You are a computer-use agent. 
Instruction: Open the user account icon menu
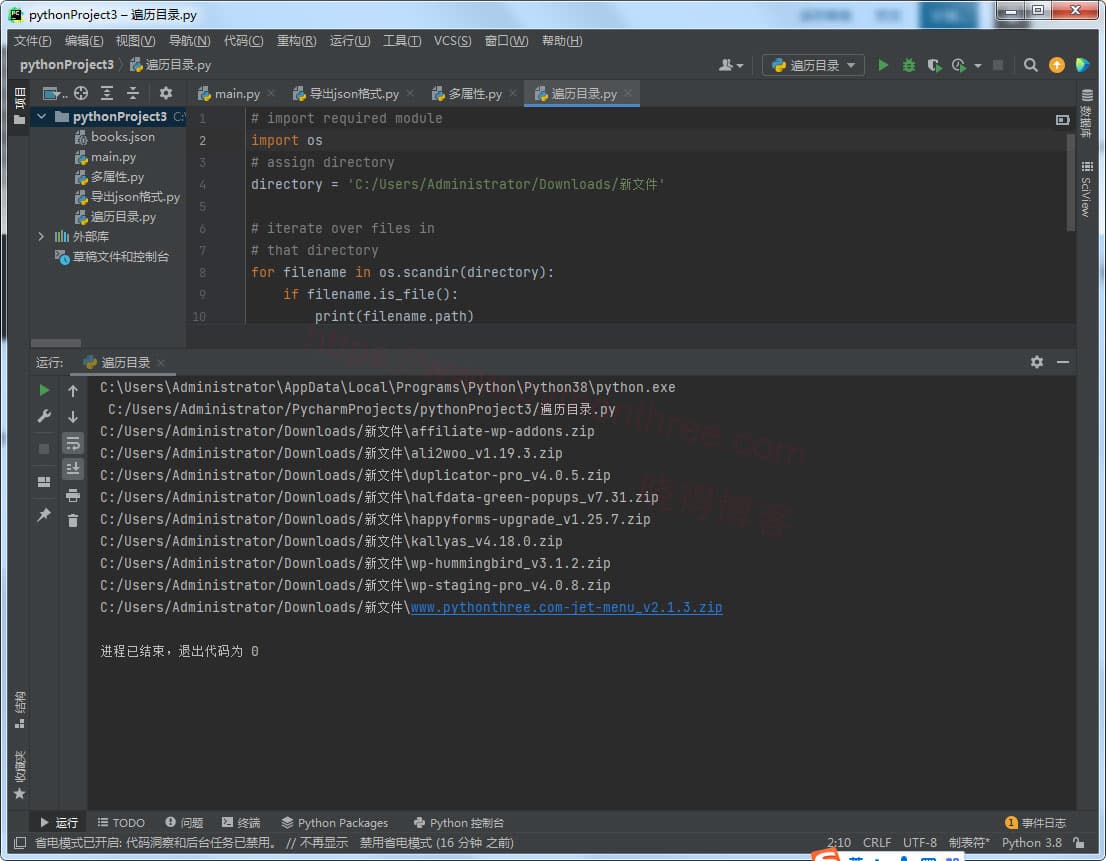click(730, 65)
